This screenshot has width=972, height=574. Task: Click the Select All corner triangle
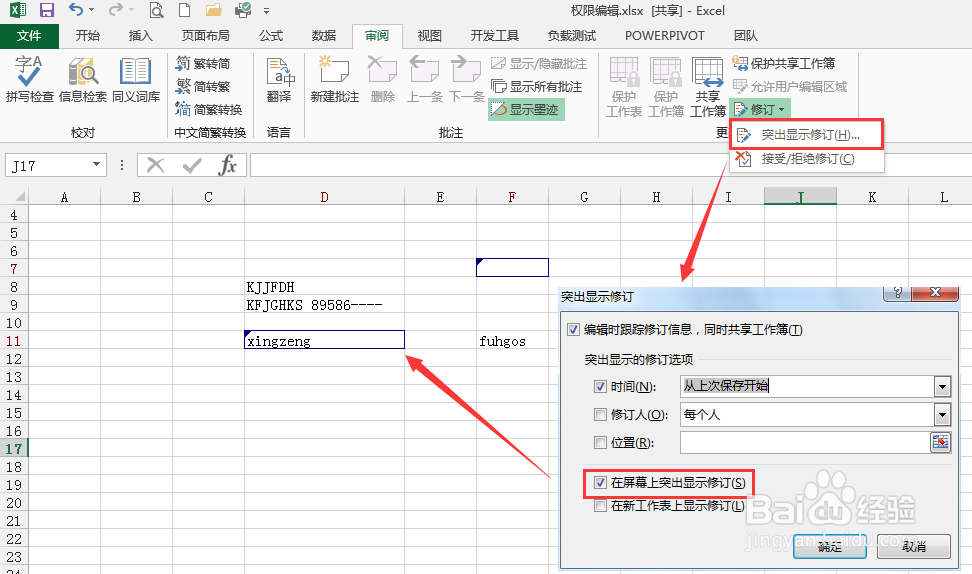(19, 196)
